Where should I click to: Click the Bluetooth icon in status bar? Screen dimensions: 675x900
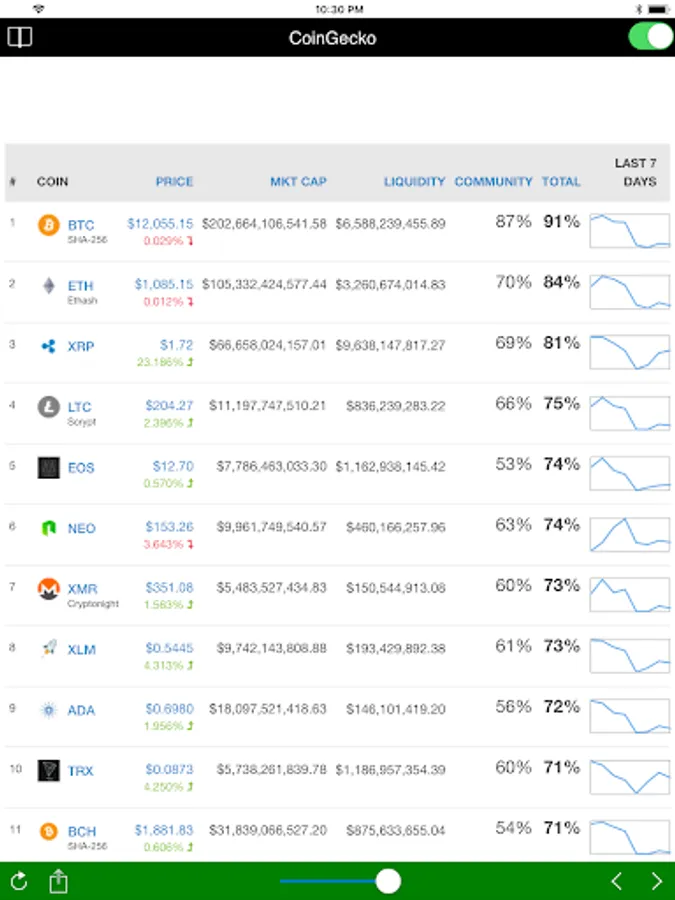[639, 9]
